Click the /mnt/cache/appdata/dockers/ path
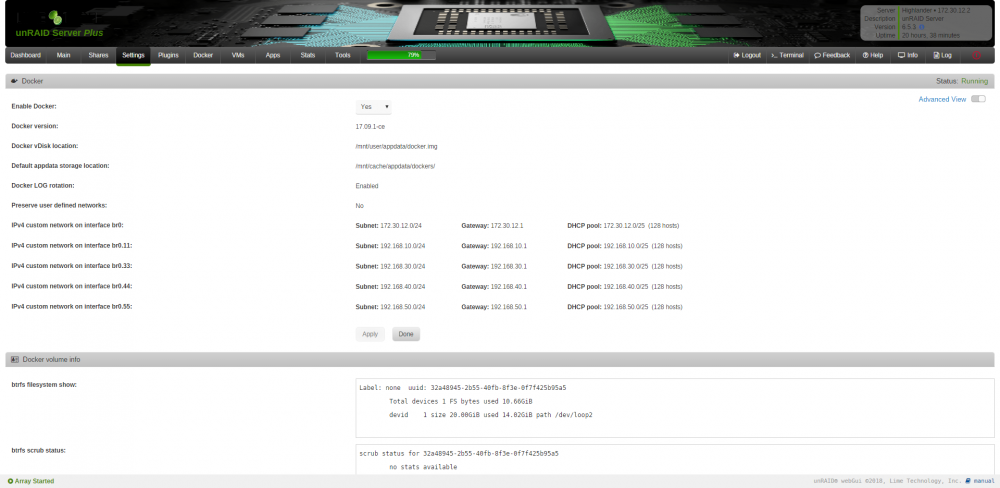Viewport: 1000px width, 488px height. (395, 166)
